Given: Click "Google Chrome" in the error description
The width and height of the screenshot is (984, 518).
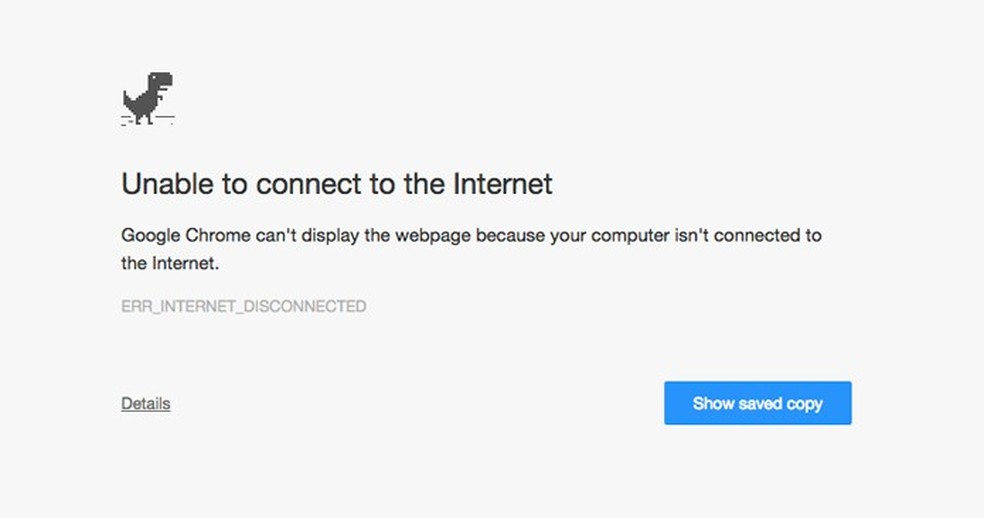Looking at the screenshot, I should coord(175,237).
